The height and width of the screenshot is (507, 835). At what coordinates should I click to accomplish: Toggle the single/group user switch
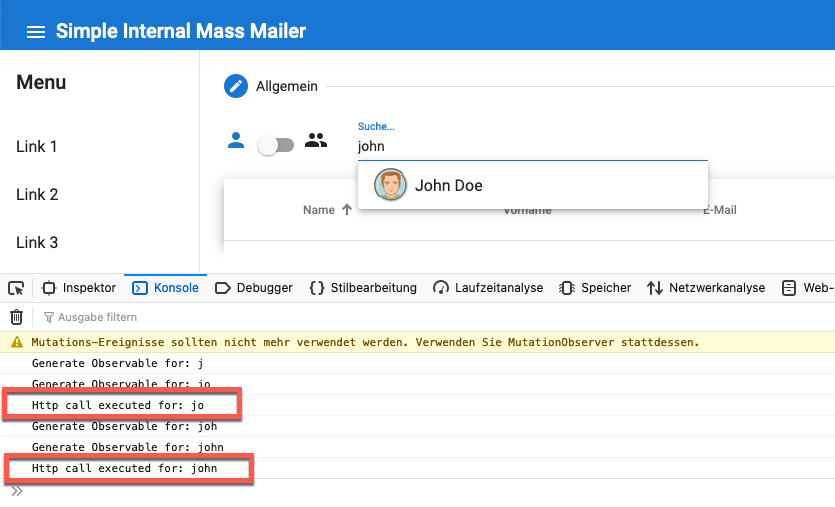276,145
